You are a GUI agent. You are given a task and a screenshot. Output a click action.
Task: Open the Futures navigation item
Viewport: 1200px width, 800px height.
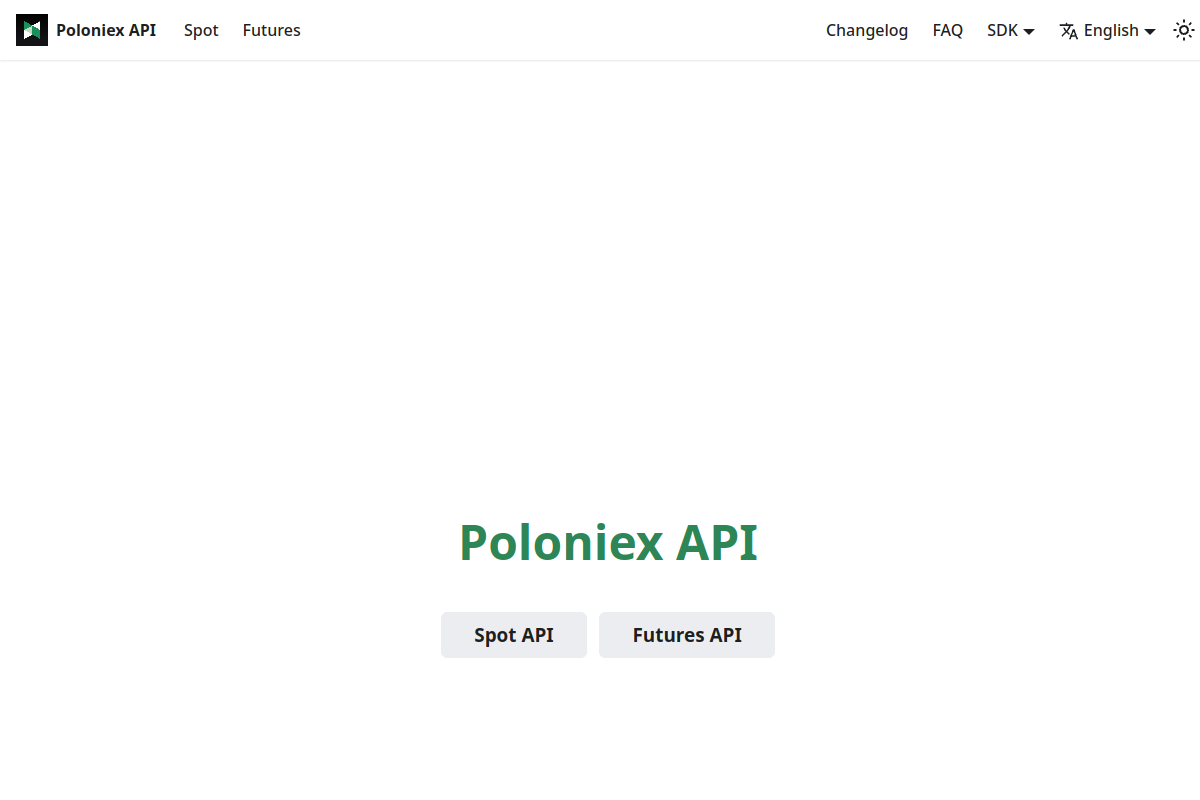(x=271, y=30)
